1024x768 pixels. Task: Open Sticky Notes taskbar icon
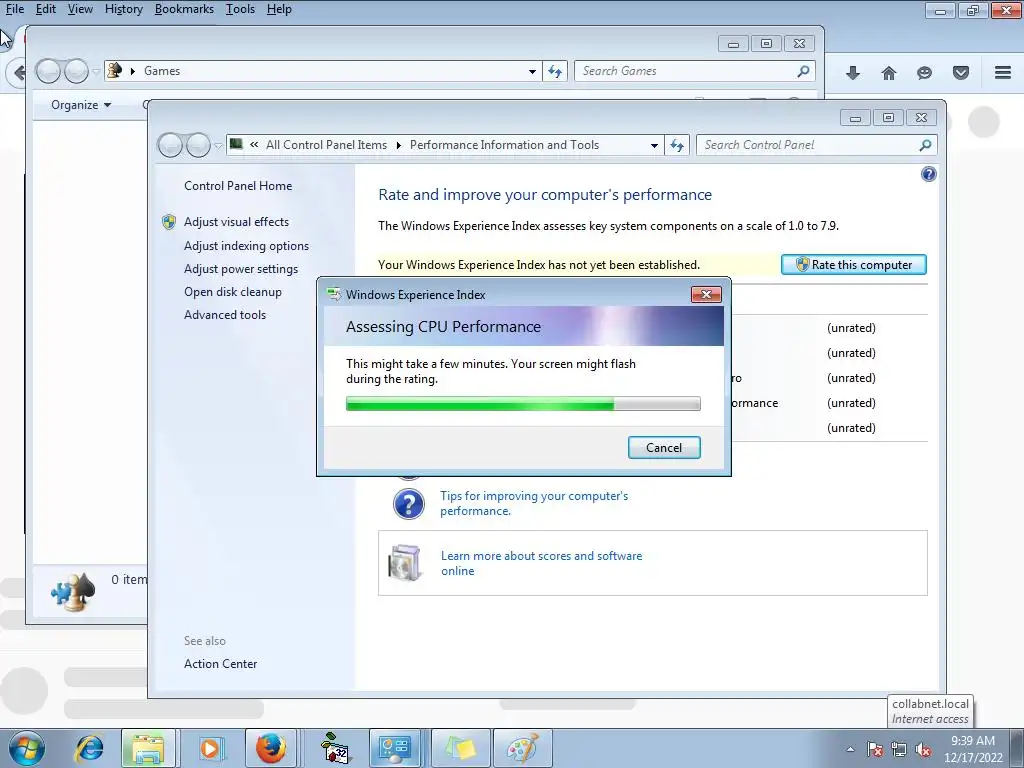(x=460, y=748)
